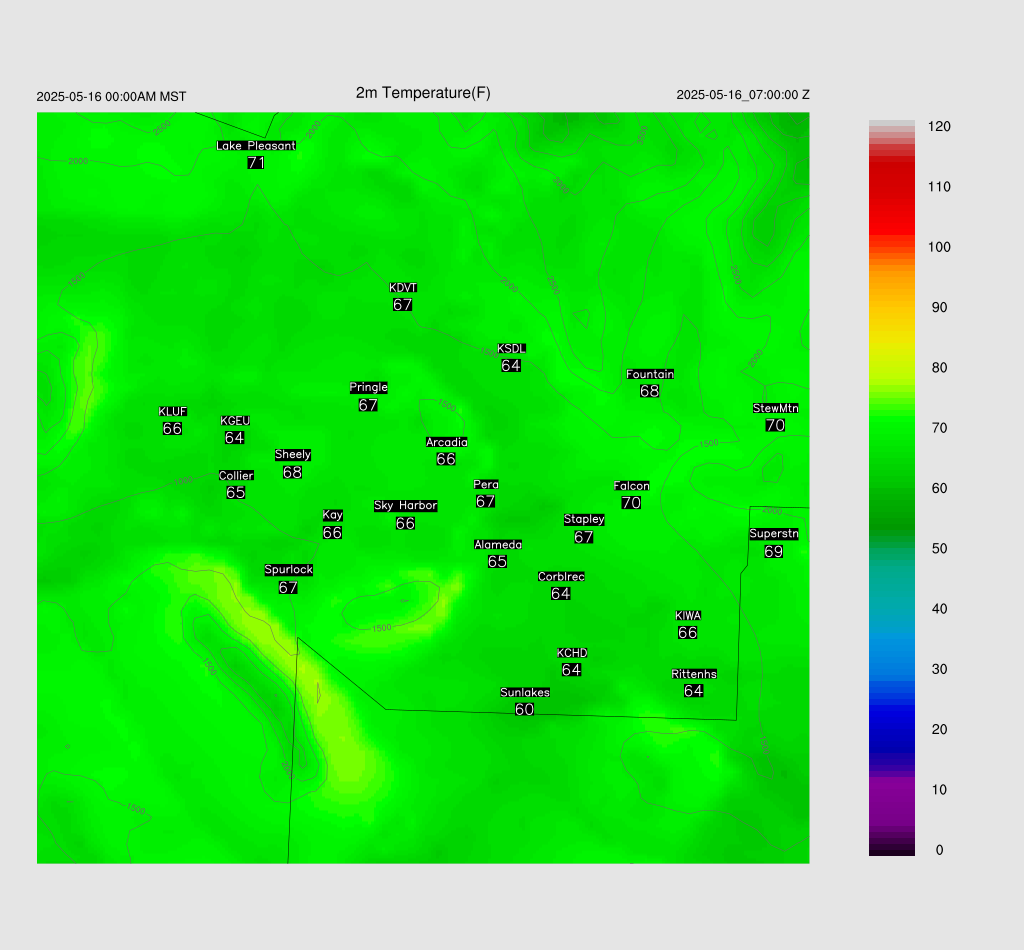This screenshot has width=1024, height=950.
Task: Click the KGEU station label
Action: coord(235,420)
